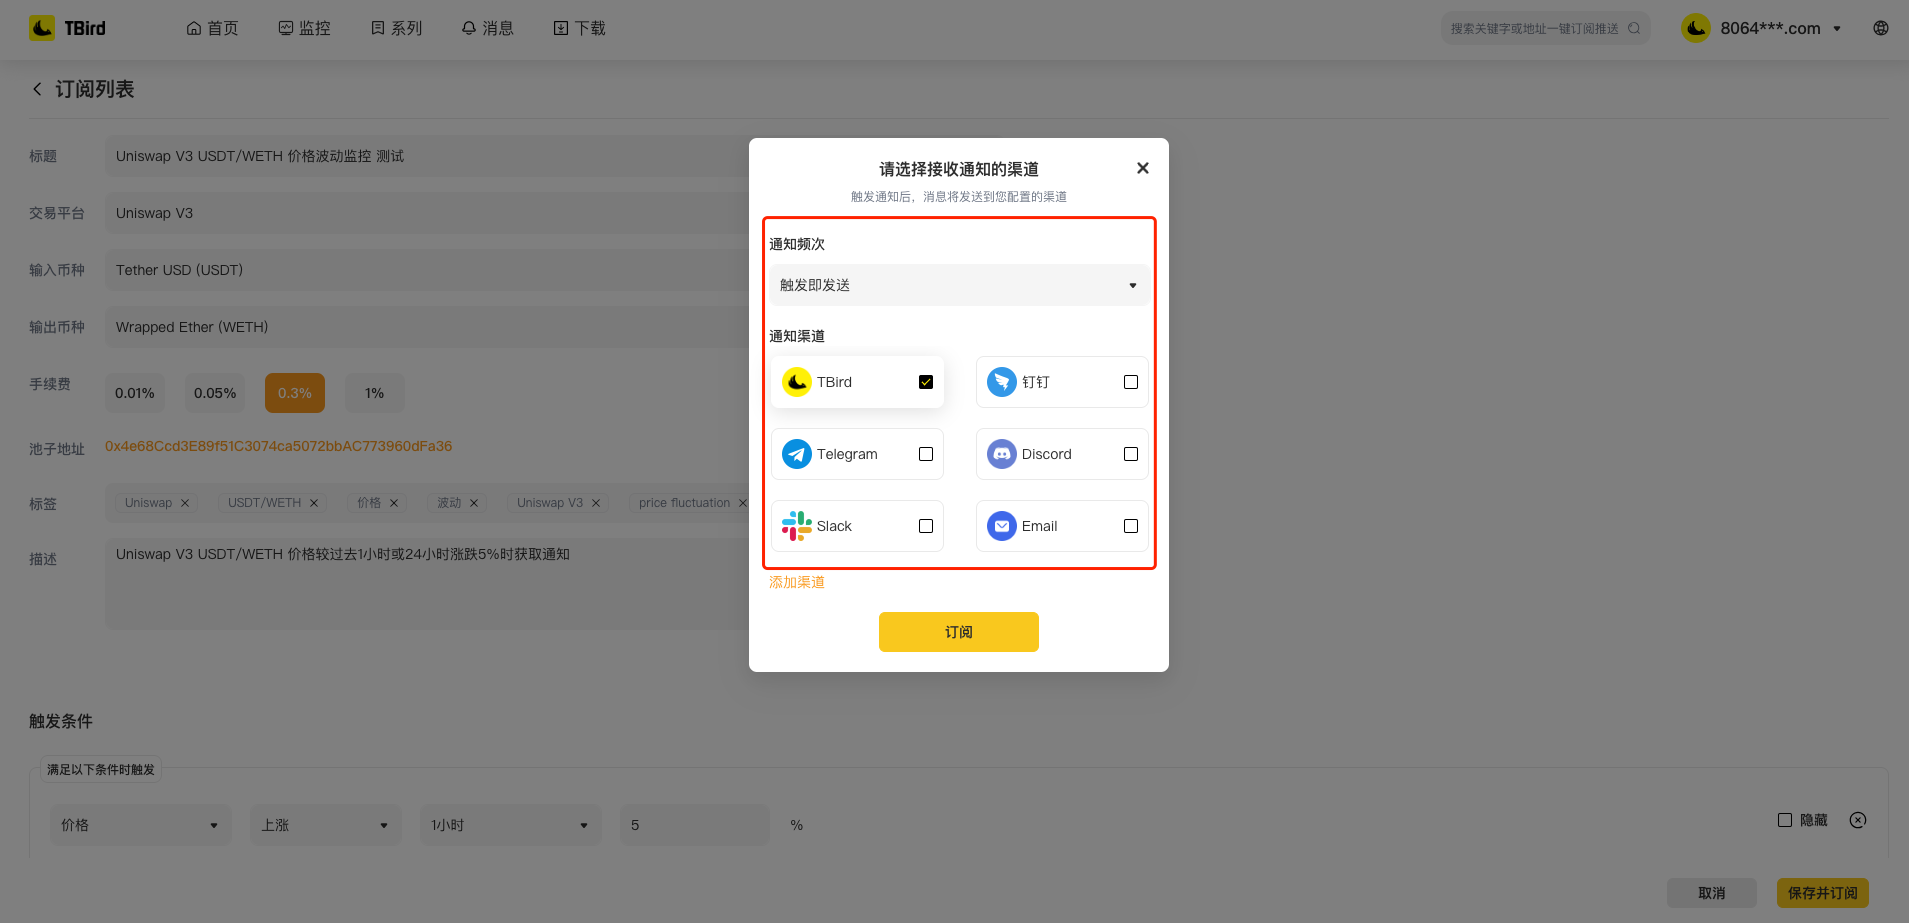1909x923 pixels.
Task: Click the DingTalk (钉钉) channel icon
Action: click(x=1001, y=382)
